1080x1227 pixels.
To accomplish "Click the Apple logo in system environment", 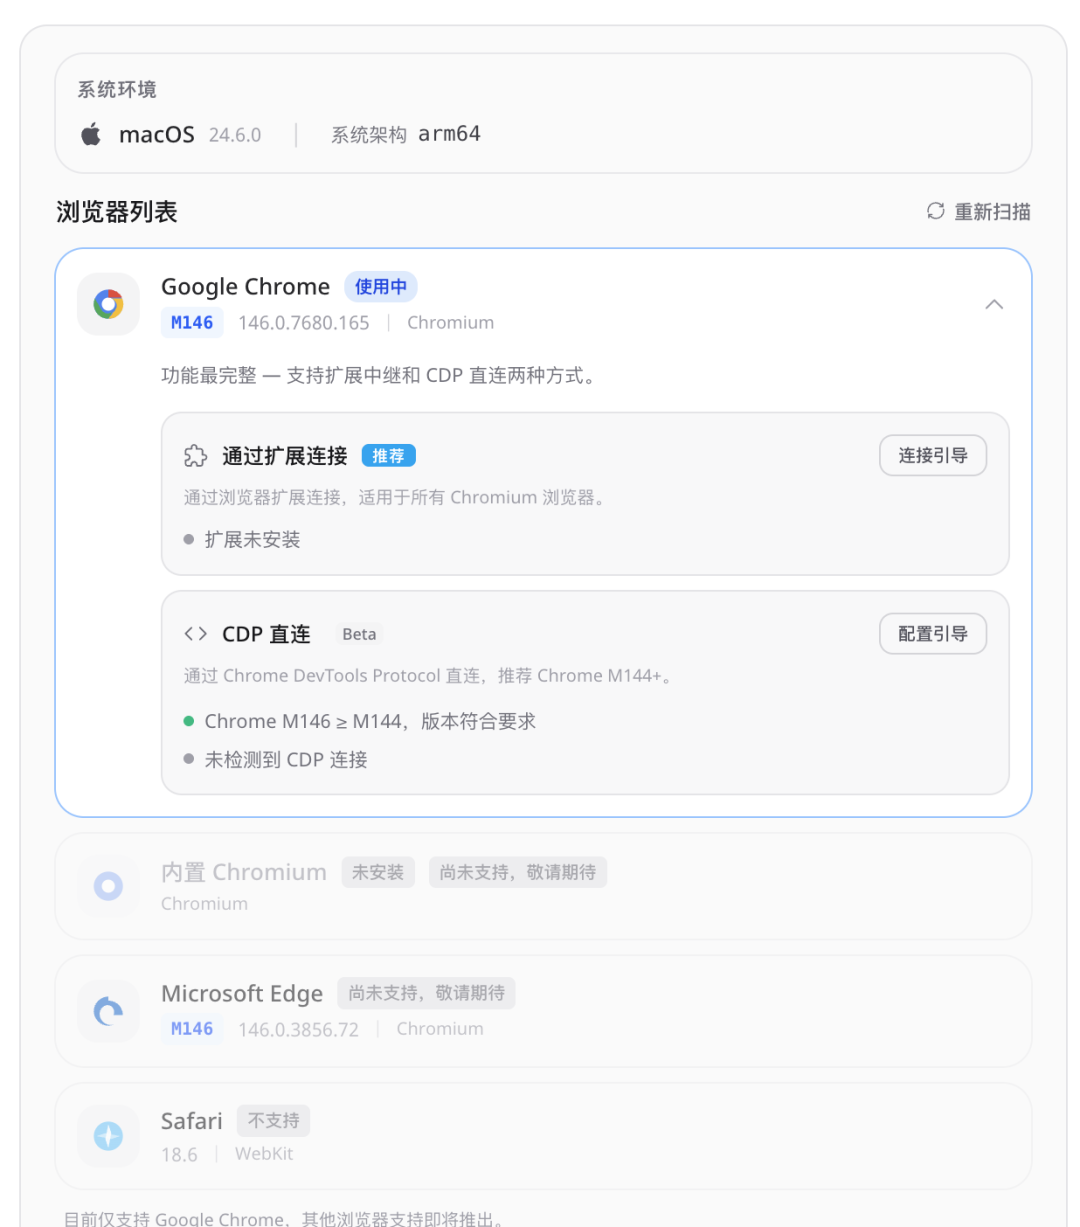I will [91, 134].
